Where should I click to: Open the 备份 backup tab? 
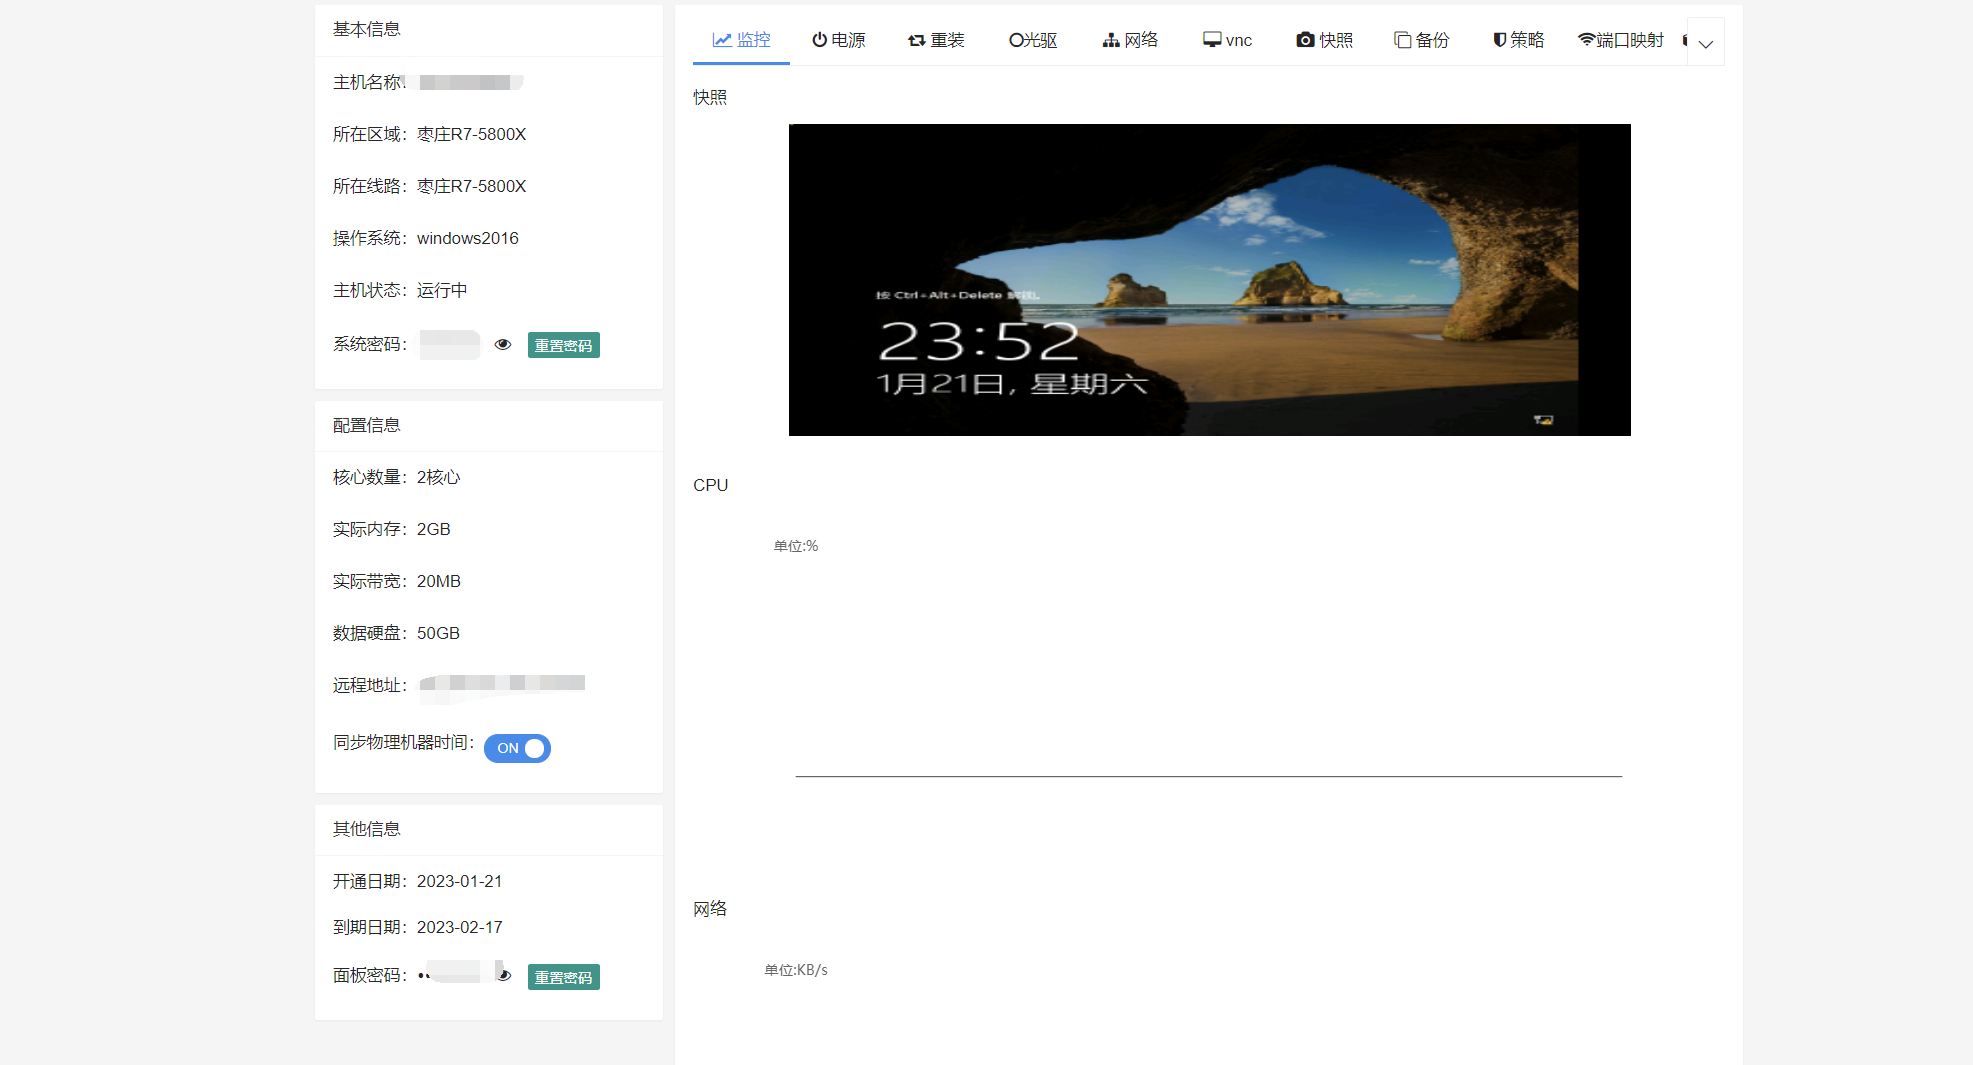click(x=1421, y=40)
